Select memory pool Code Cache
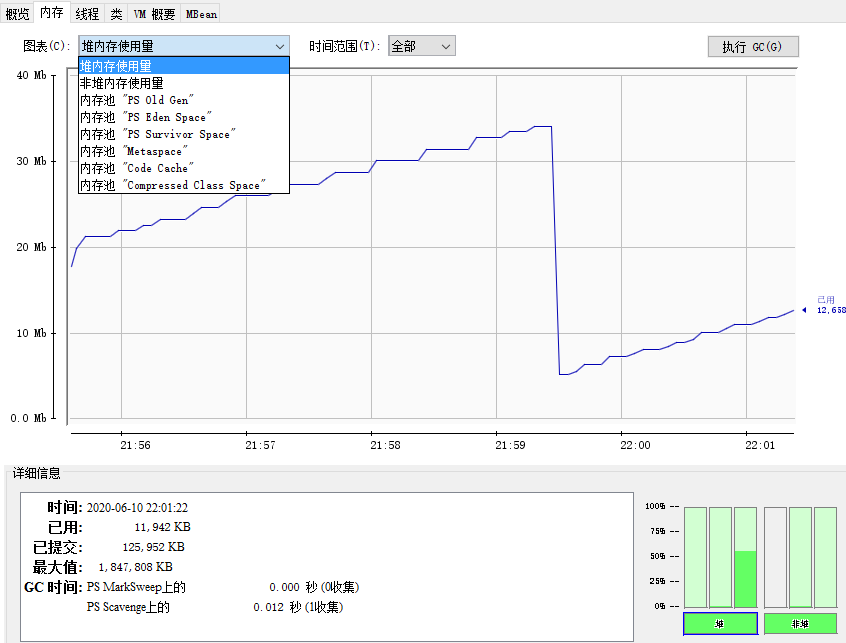The image size is (846, 643). tap(183, 168)
